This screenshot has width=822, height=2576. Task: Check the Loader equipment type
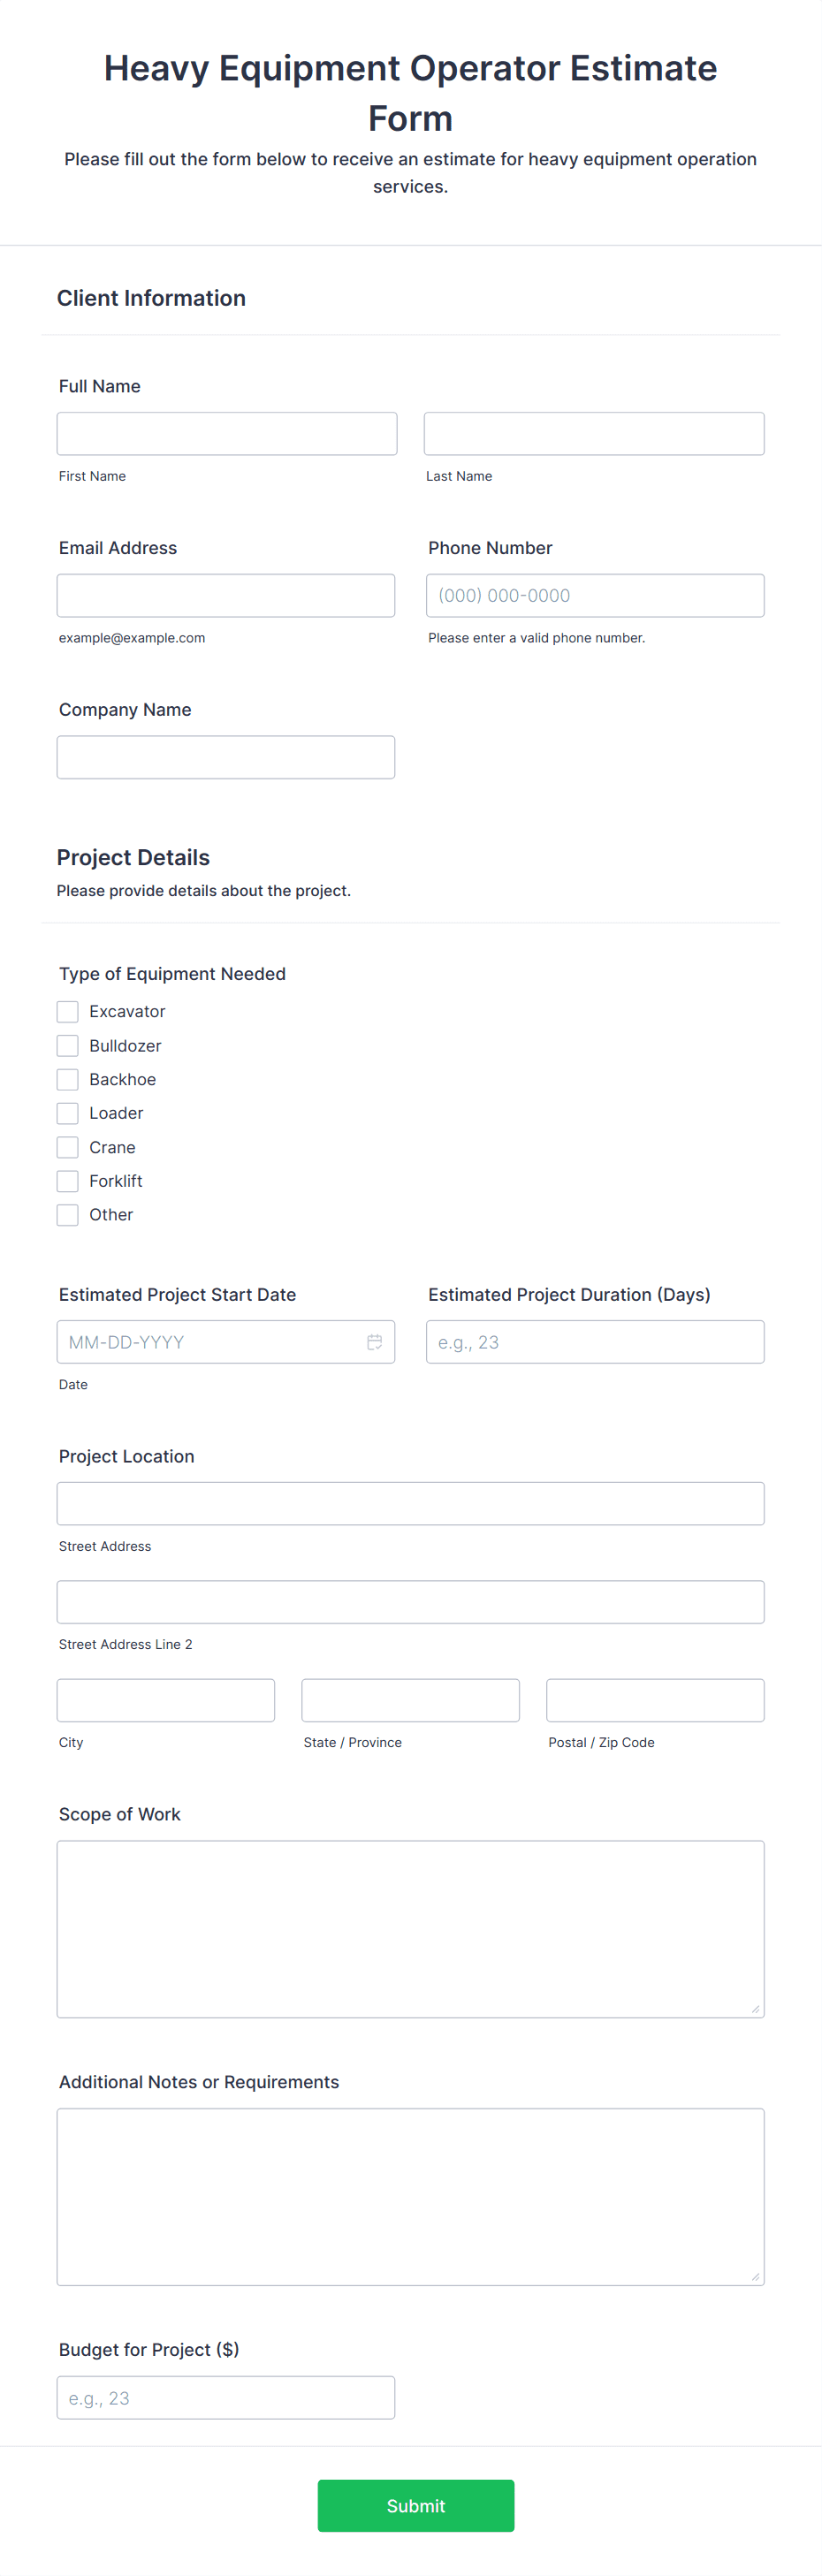click(x=67, y=1113)
